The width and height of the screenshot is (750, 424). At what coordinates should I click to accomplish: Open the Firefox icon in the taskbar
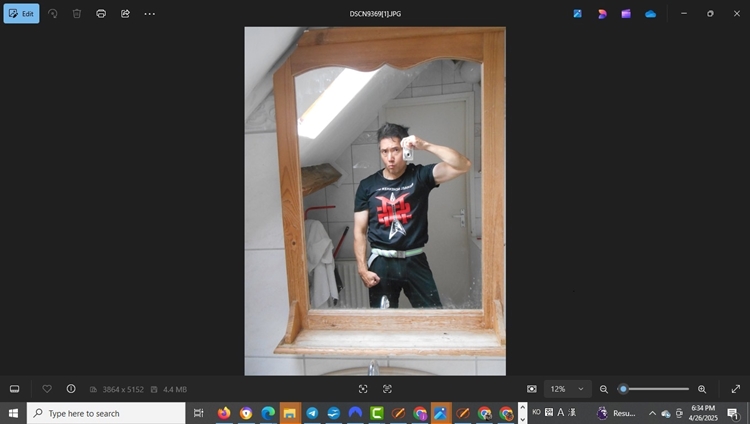(224, 413)
